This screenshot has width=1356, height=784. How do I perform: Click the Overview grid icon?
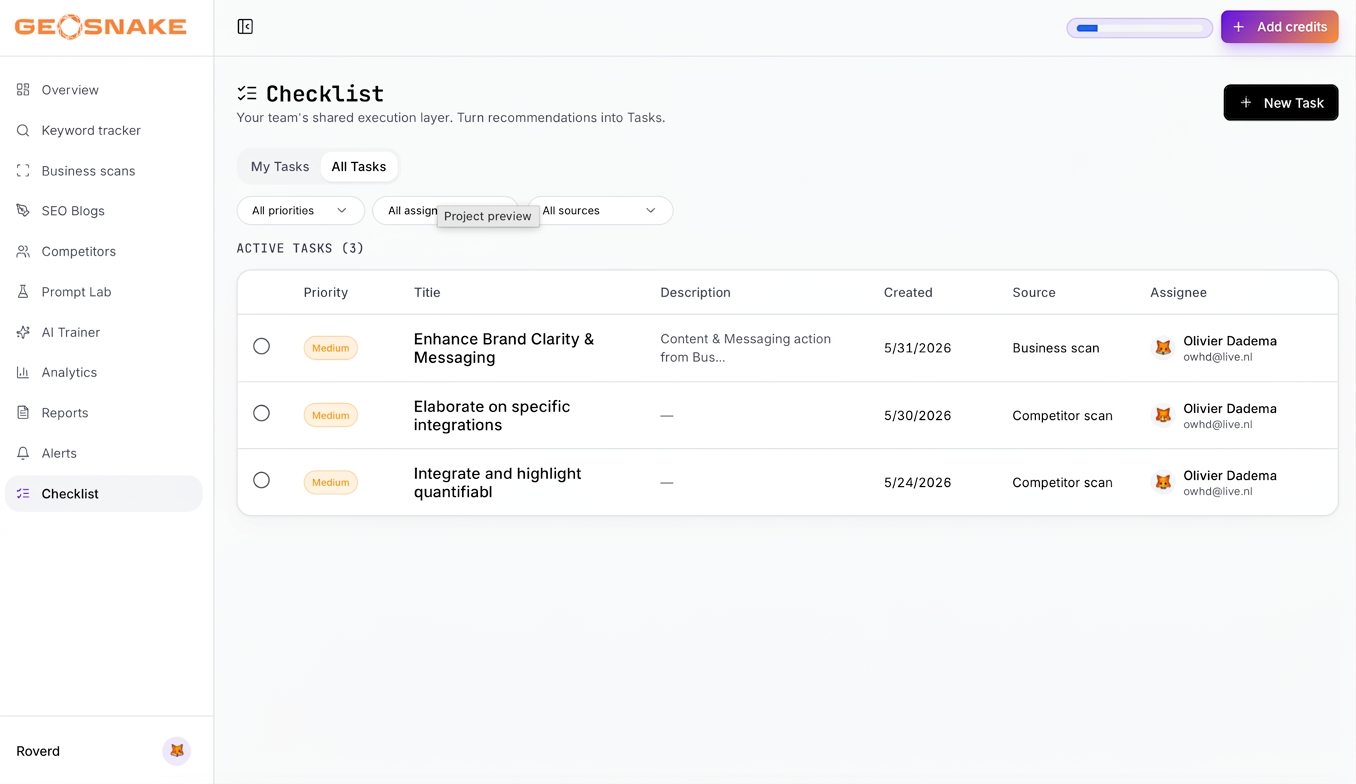[x=23, y=90]
